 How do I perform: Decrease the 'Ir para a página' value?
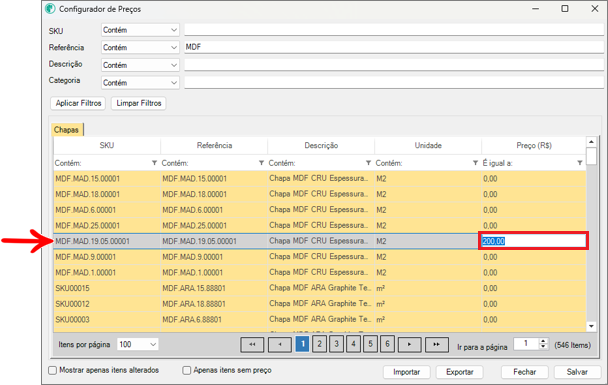[x=543, y=346]
